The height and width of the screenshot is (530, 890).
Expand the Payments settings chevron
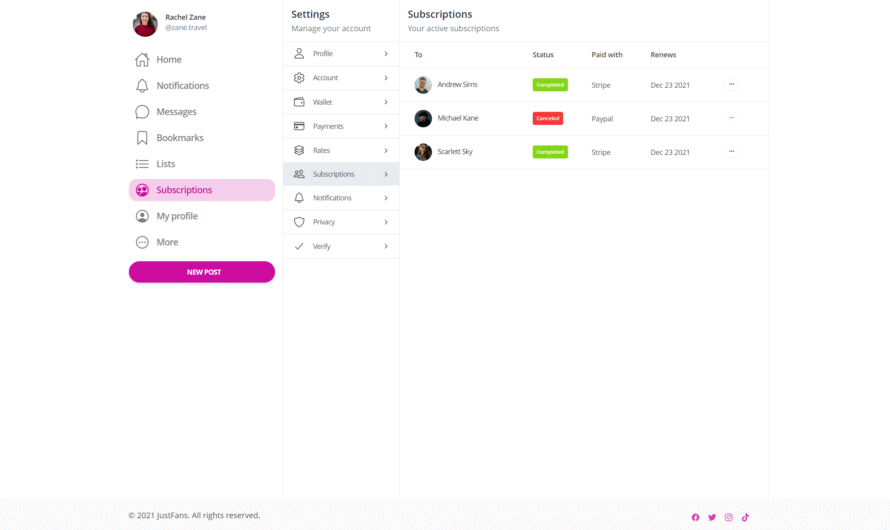coord(386,126)
